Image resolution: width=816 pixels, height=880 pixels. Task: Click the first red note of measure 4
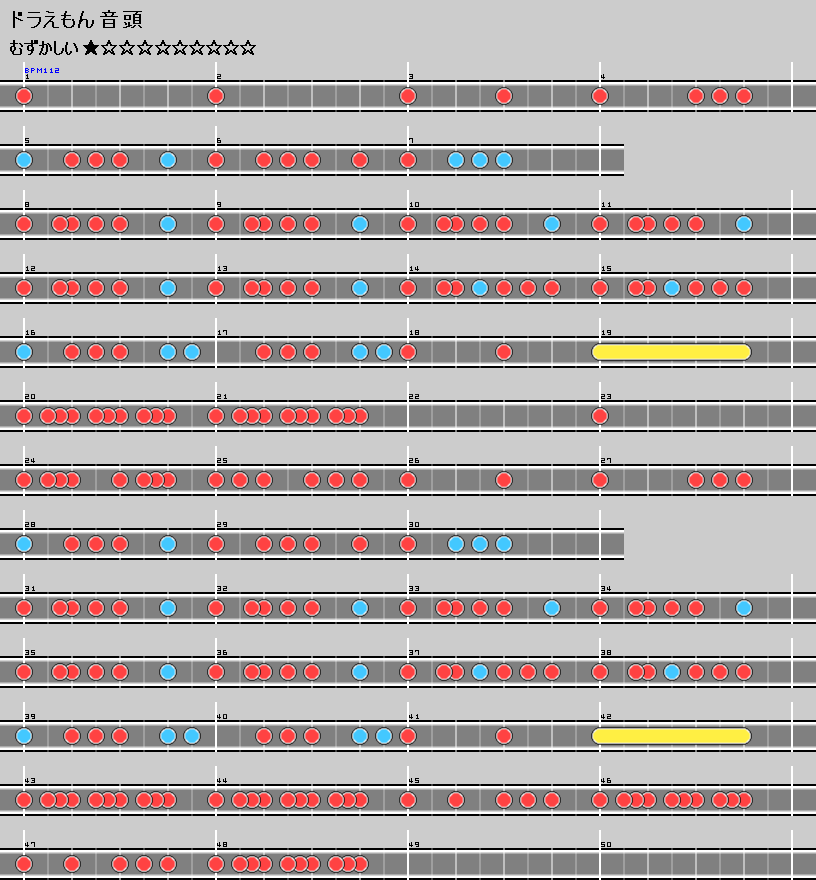coord(600,96)
